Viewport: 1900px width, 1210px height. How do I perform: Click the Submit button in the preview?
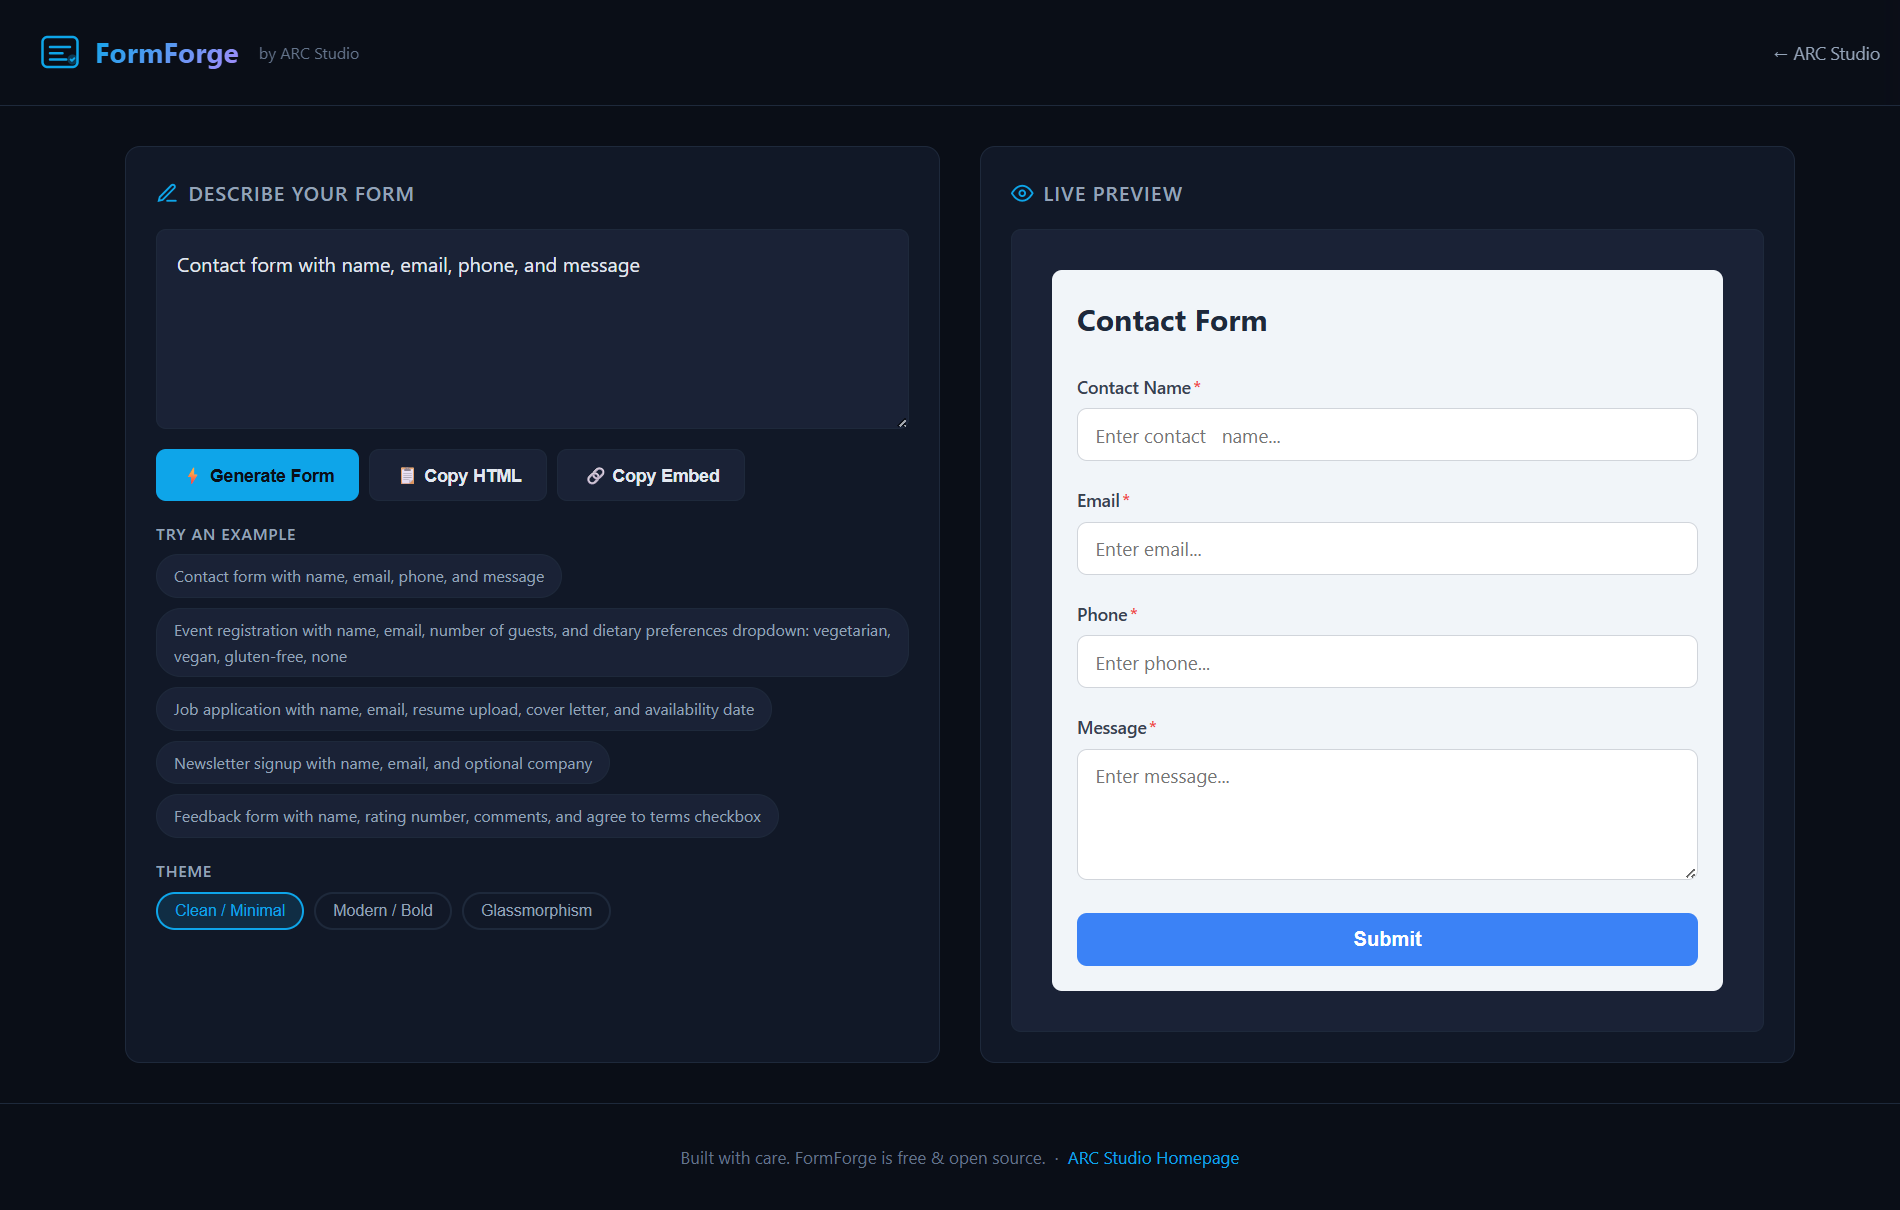point(1386,939)
